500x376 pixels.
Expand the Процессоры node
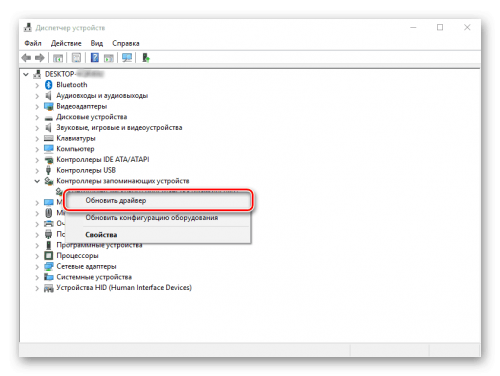click(37, 256)
